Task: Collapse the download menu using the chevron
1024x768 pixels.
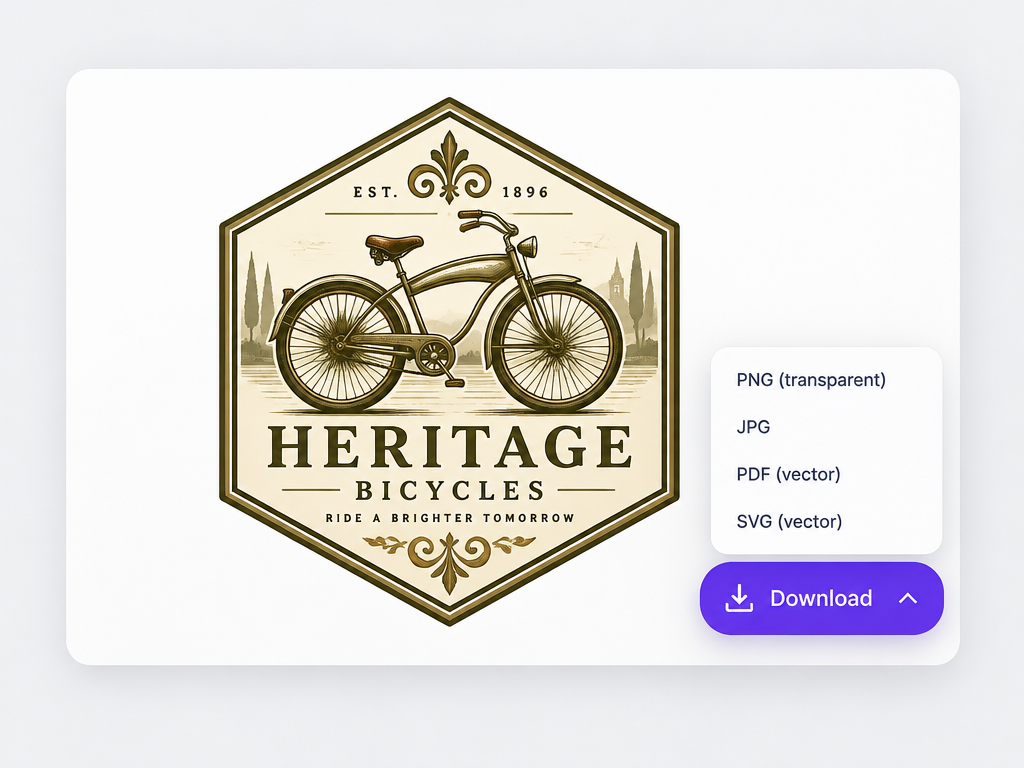Action: click(908, 598)
